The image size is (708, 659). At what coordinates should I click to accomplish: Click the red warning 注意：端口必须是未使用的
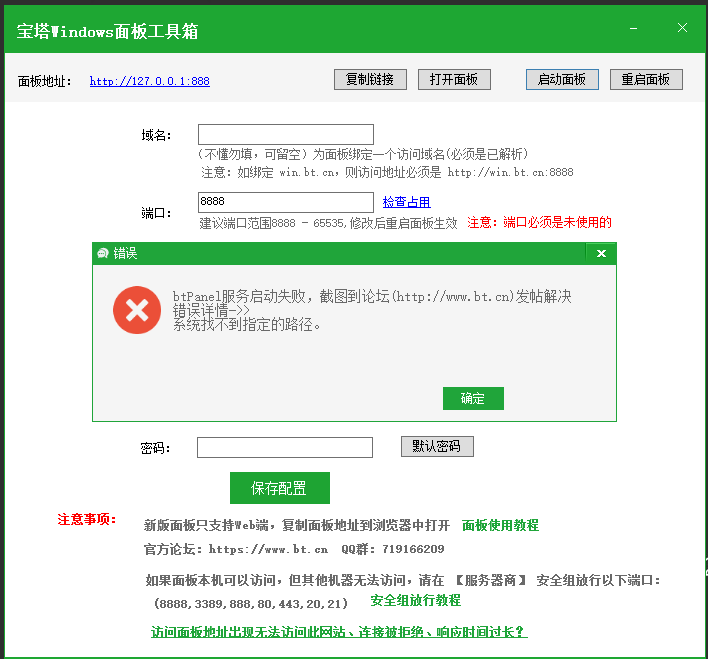click(540, 223)
